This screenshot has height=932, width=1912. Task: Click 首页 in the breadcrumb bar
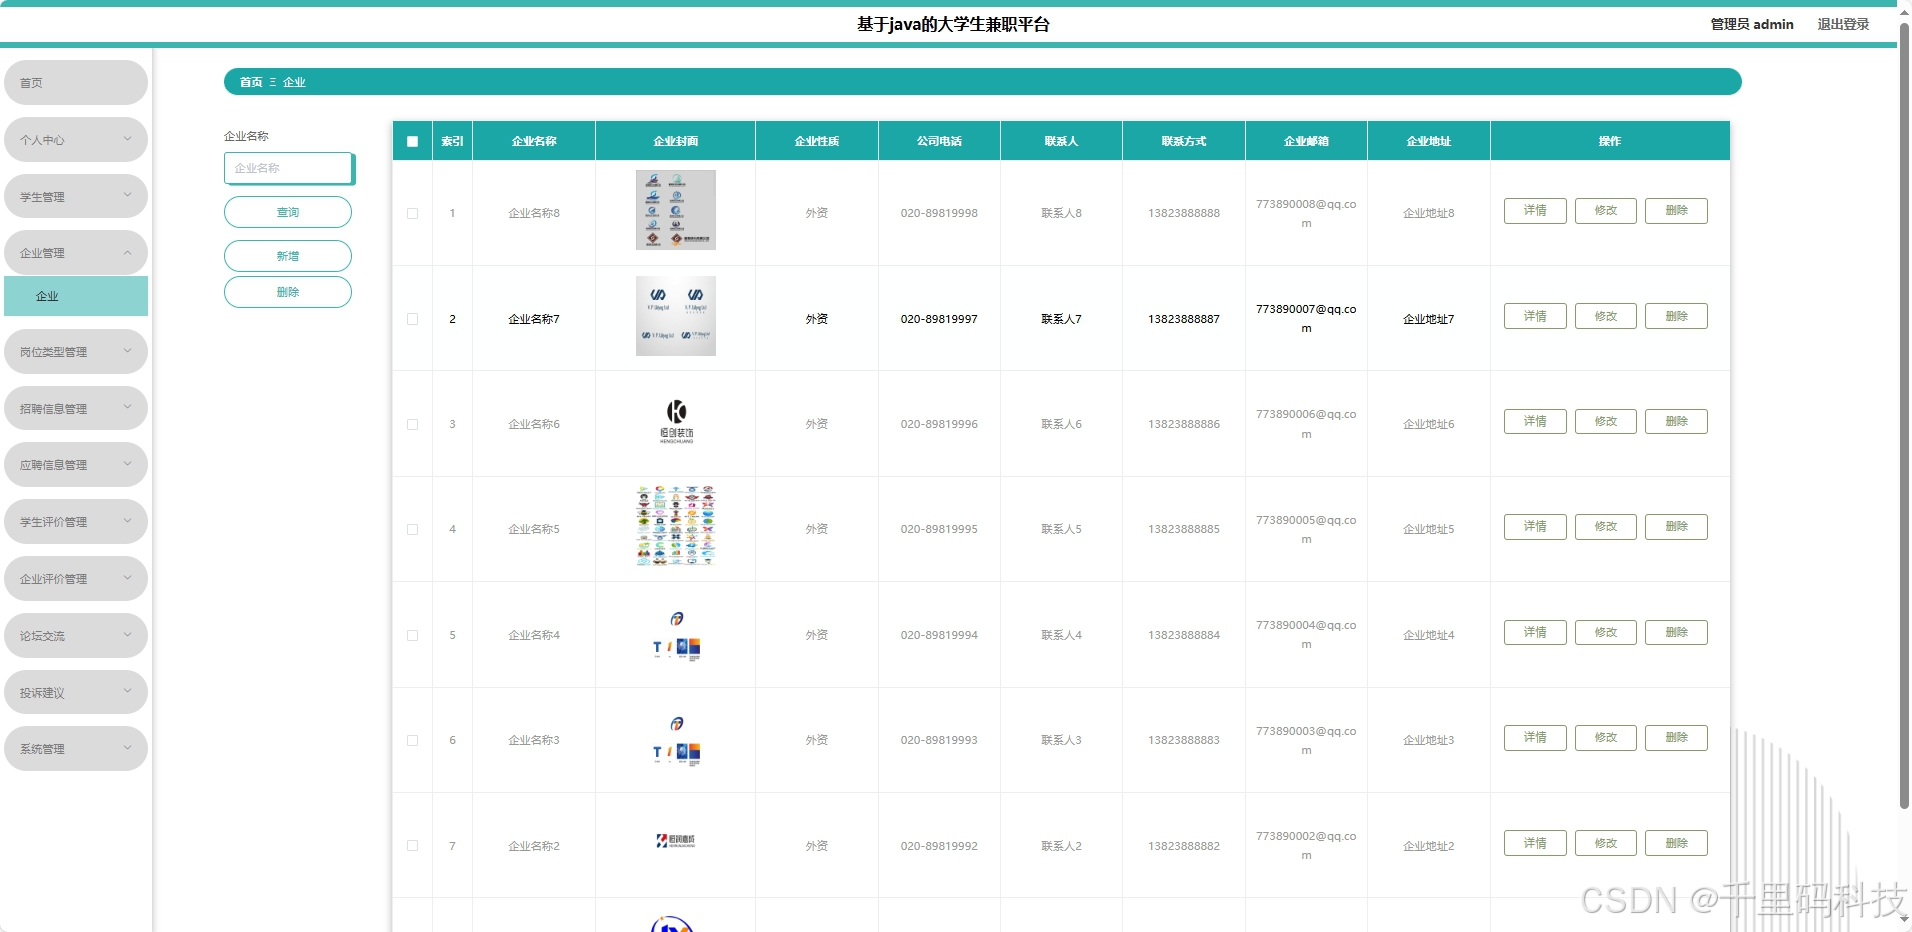pyautogui.click(x=251, y=82)
